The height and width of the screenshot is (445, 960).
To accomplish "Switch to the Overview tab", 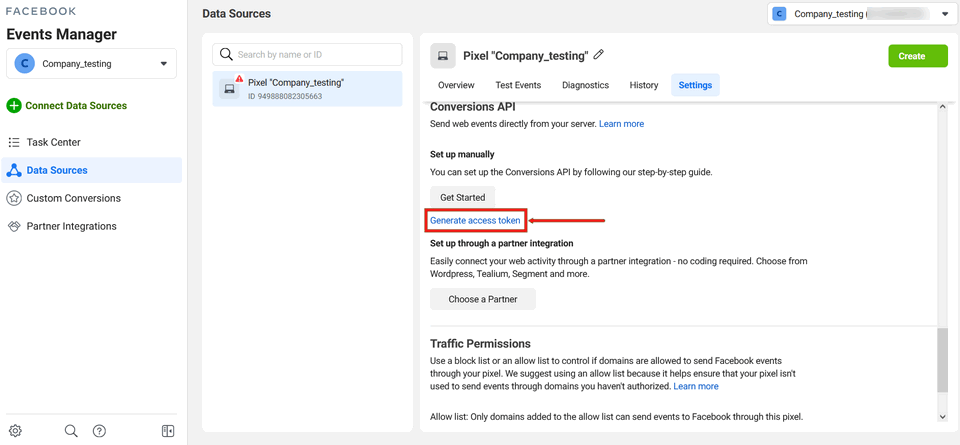I will pyautogui.click(x=456, y=85).
